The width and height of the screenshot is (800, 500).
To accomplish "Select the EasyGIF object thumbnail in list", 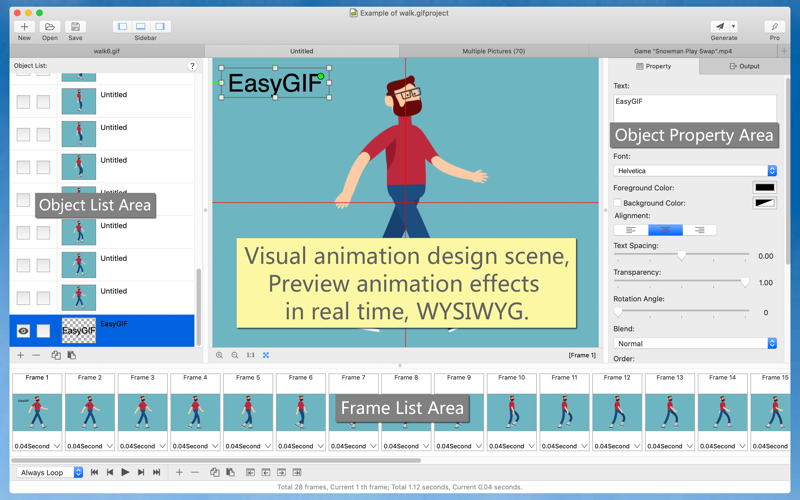I will pyautogui.click(x=79, y=331).
